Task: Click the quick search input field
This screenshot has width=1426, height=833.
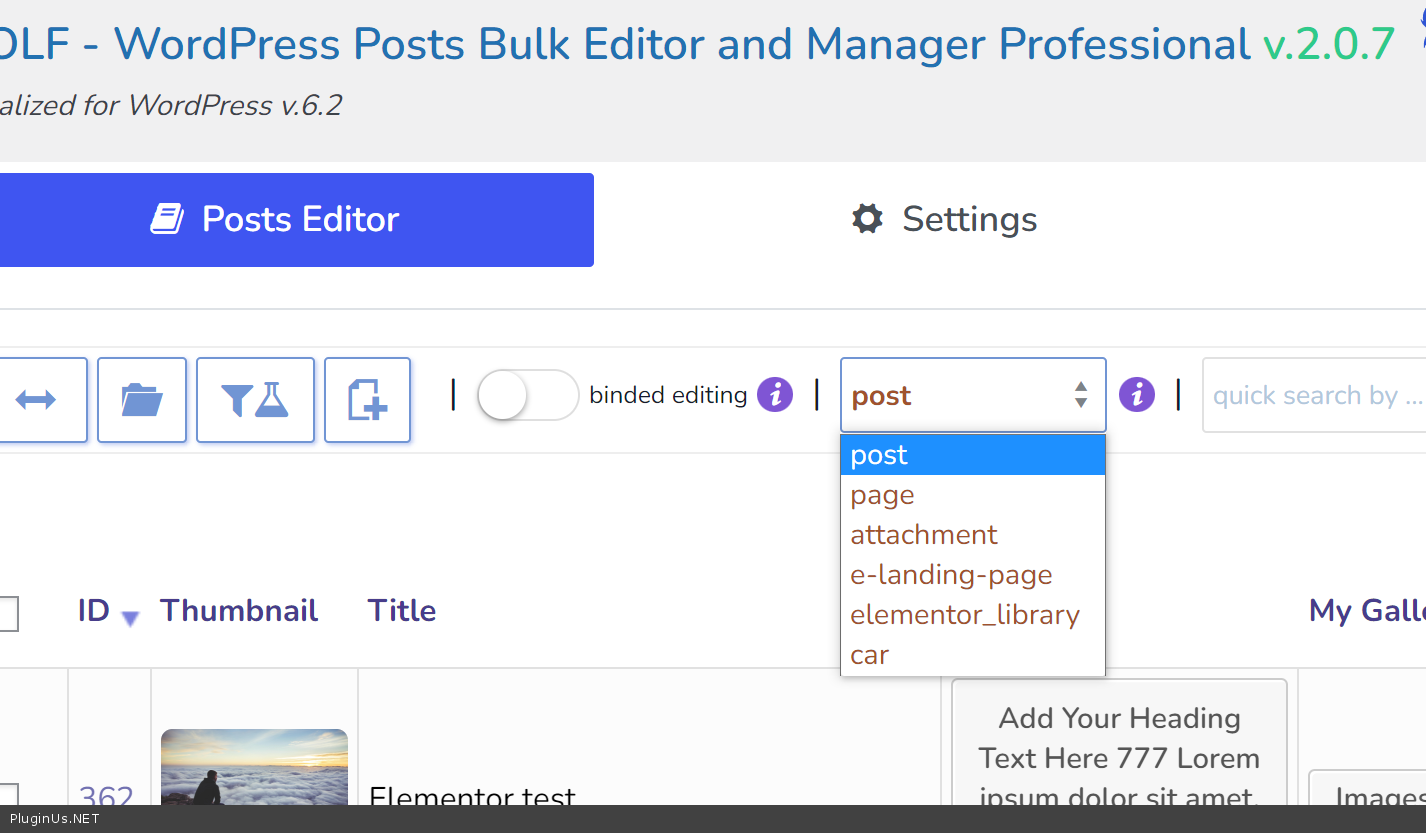Action: pyautogui.click(x=1315, y=396)
